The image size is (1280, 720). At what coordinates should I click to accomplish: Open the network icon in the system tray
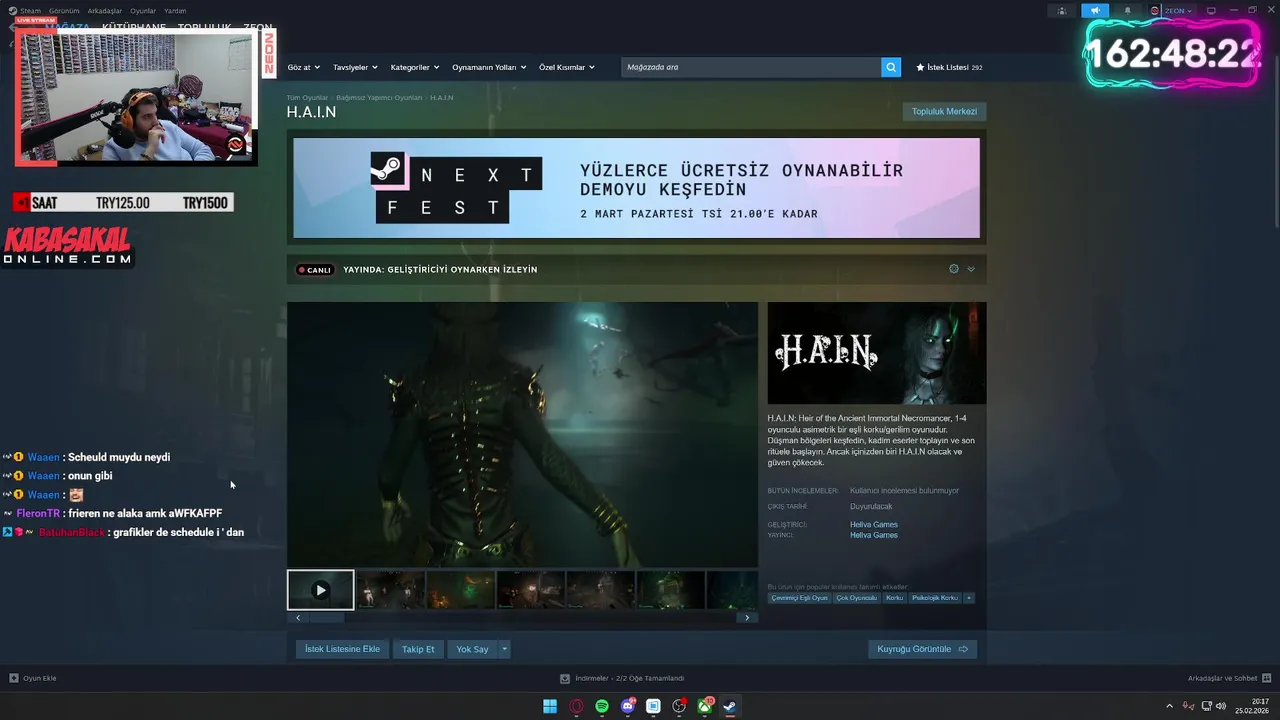pyautogui.click(x=1205, y=706)
